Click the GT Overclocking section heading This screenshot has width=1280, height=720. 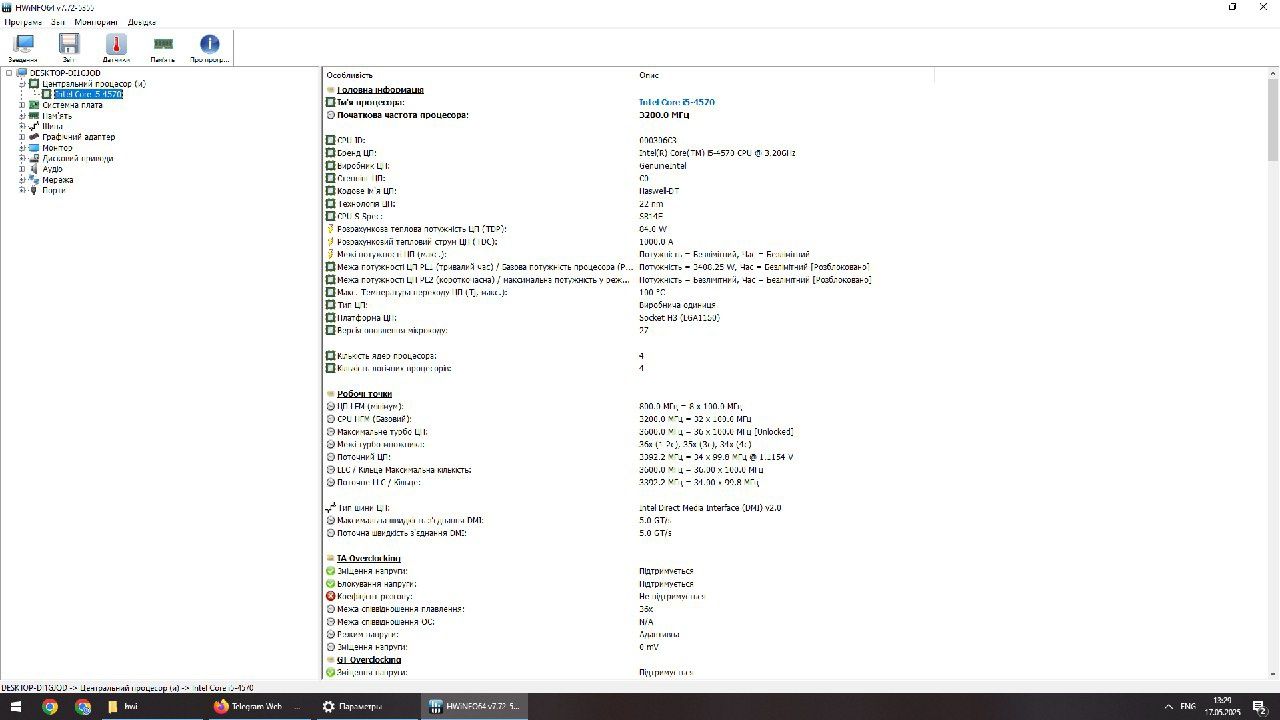click(368, 660)
